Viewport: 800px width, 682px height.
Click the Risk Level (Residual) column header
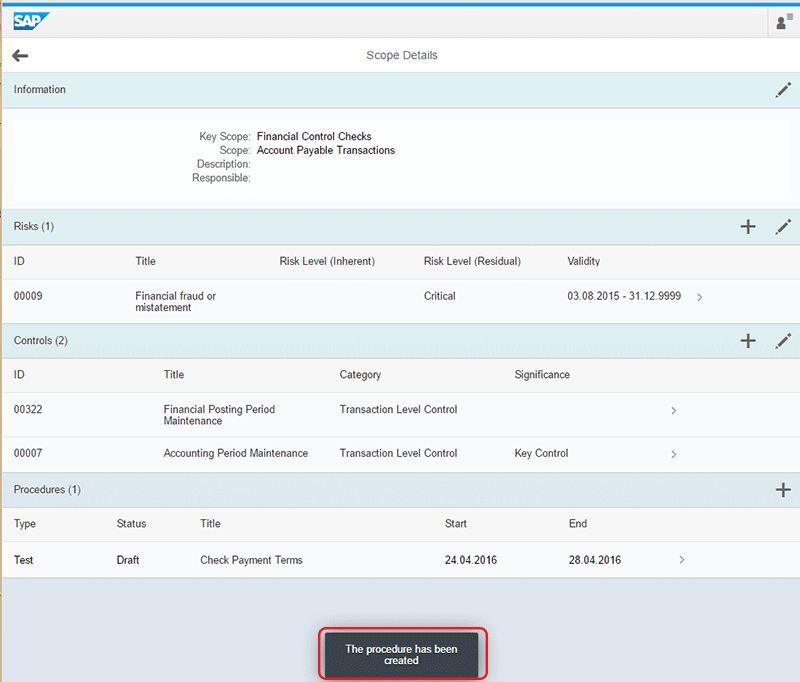[472, 262]
